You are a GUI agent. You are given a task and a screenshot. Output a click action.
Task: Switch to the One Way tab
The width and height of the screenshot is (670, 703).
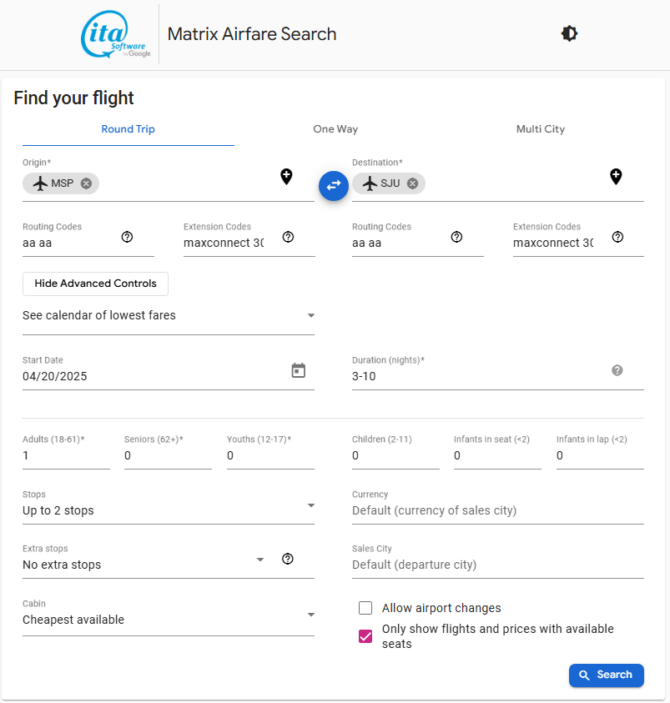[x=335, y=129]
